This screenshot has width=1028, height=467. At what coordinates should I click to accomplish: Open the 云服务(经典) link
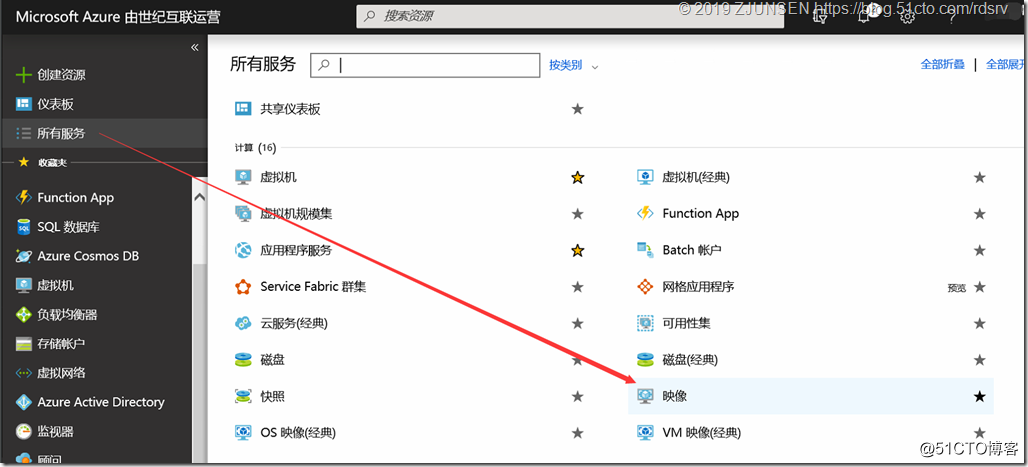[x=294, y=323]
